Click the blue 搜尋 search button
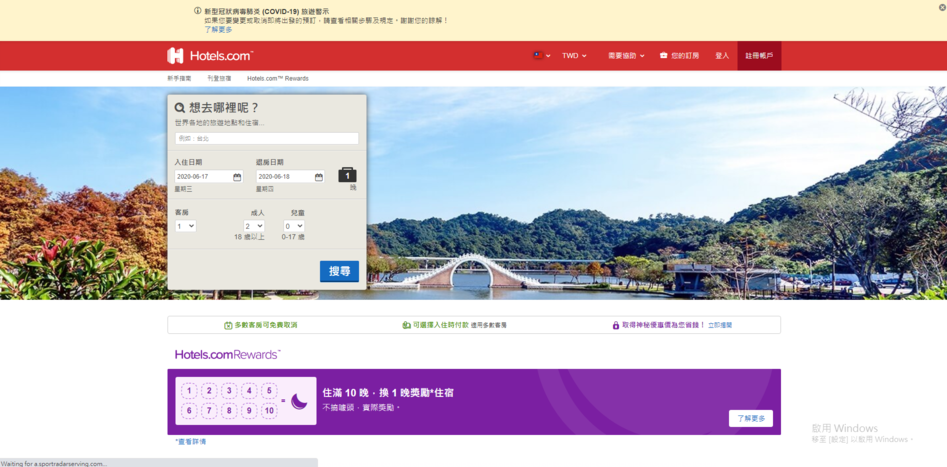The image size is (947, 467). [339, 271]
